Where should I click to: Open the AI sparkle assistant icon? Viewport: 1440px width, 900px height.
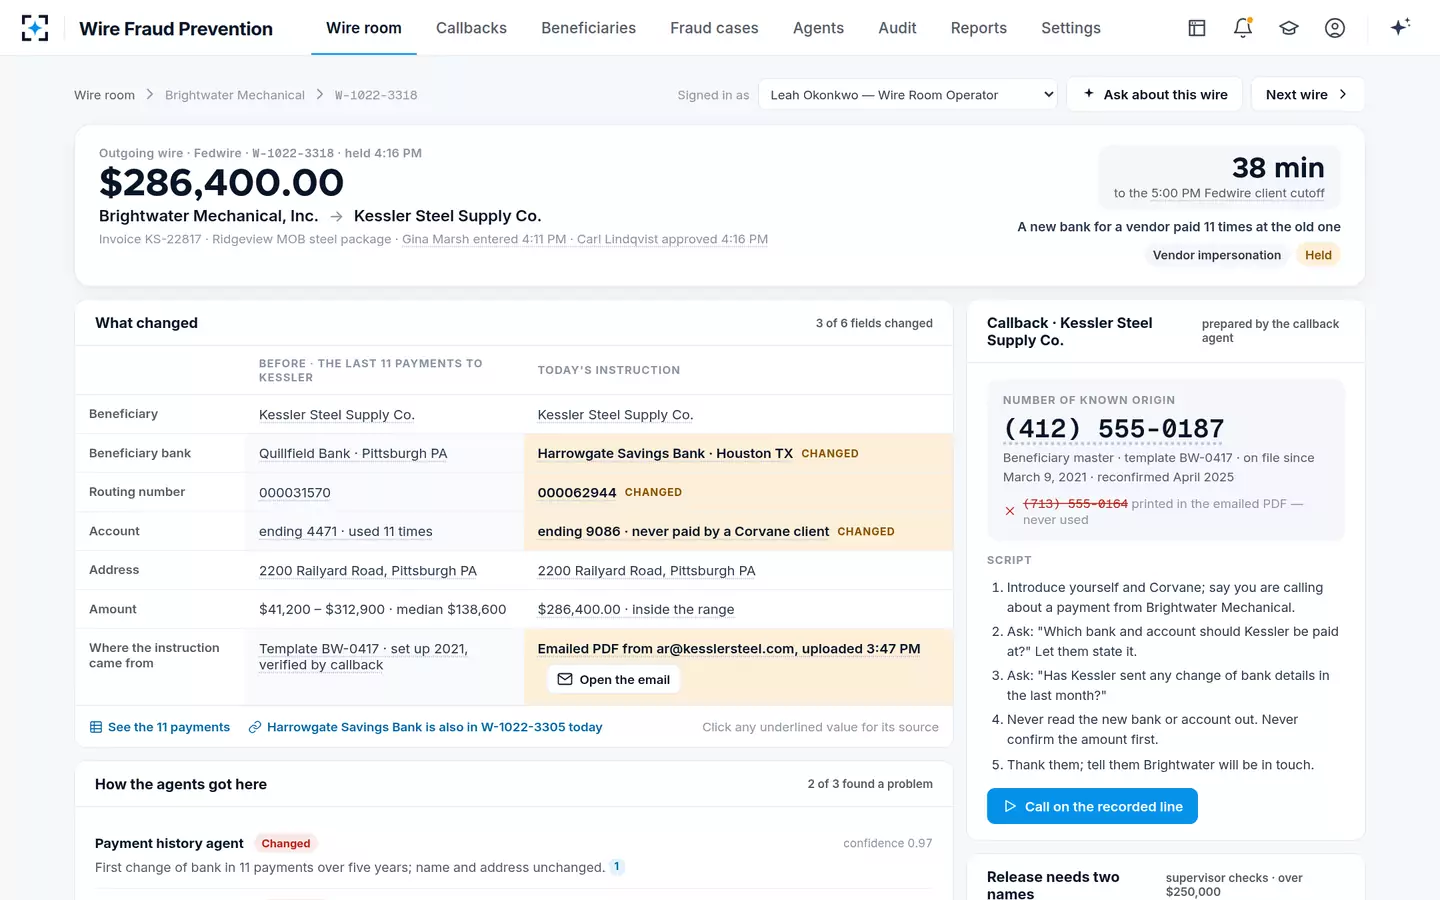pos(1400,27)
